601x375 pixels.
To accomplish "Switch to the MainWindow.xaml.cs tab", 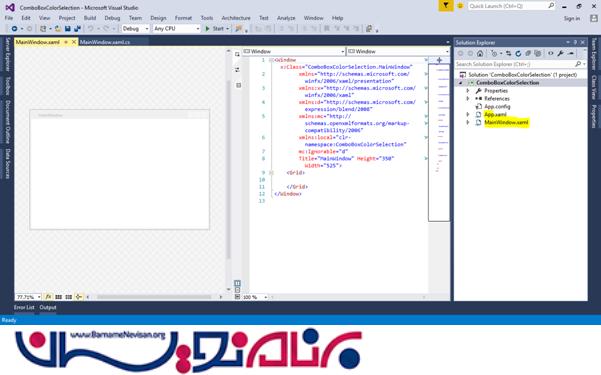I will tap(105, 42).
